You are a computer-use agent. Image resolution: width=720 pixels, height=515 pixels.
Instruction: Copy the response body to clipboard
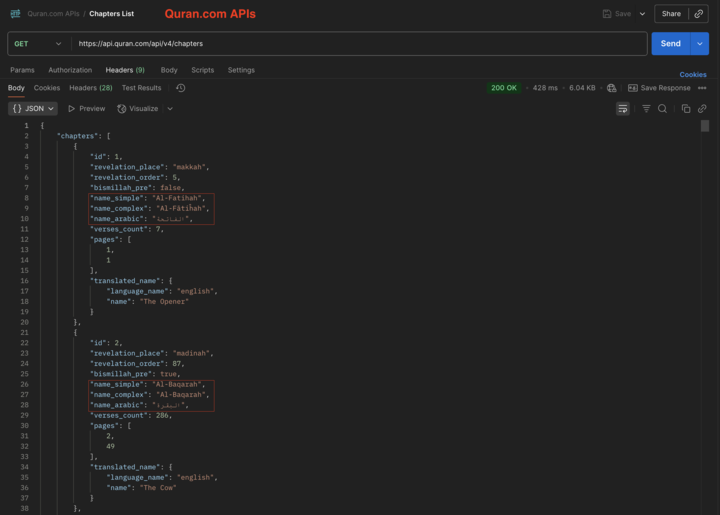tap(686, 108)
